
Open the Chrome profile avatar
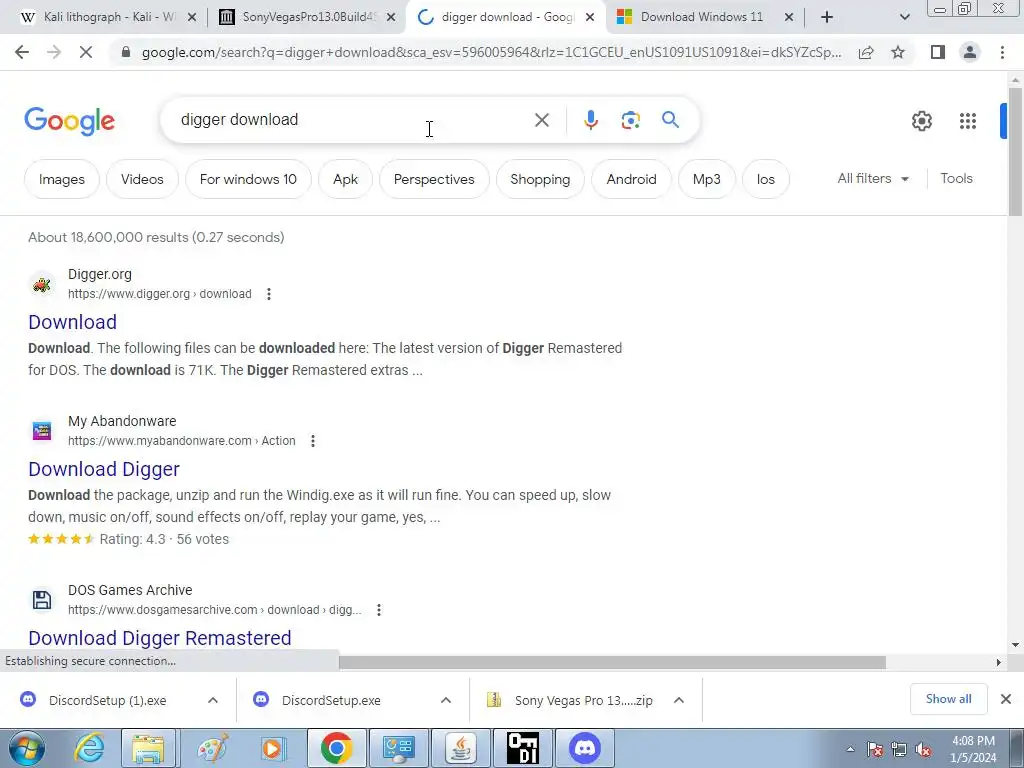(x=970, y=52)
